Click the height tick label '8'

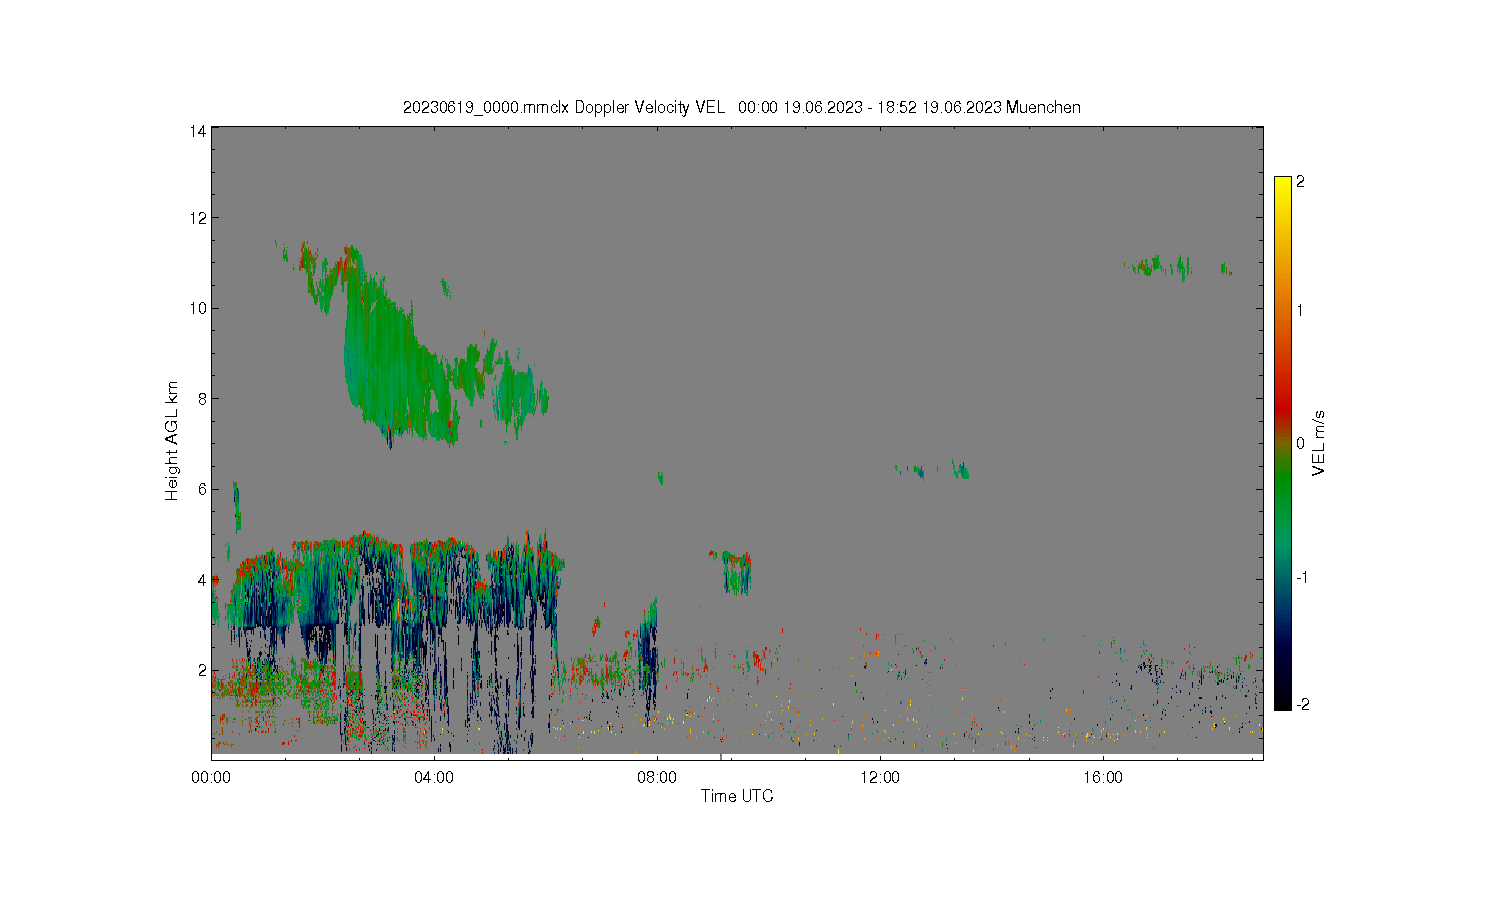click(x=202, y=399)
